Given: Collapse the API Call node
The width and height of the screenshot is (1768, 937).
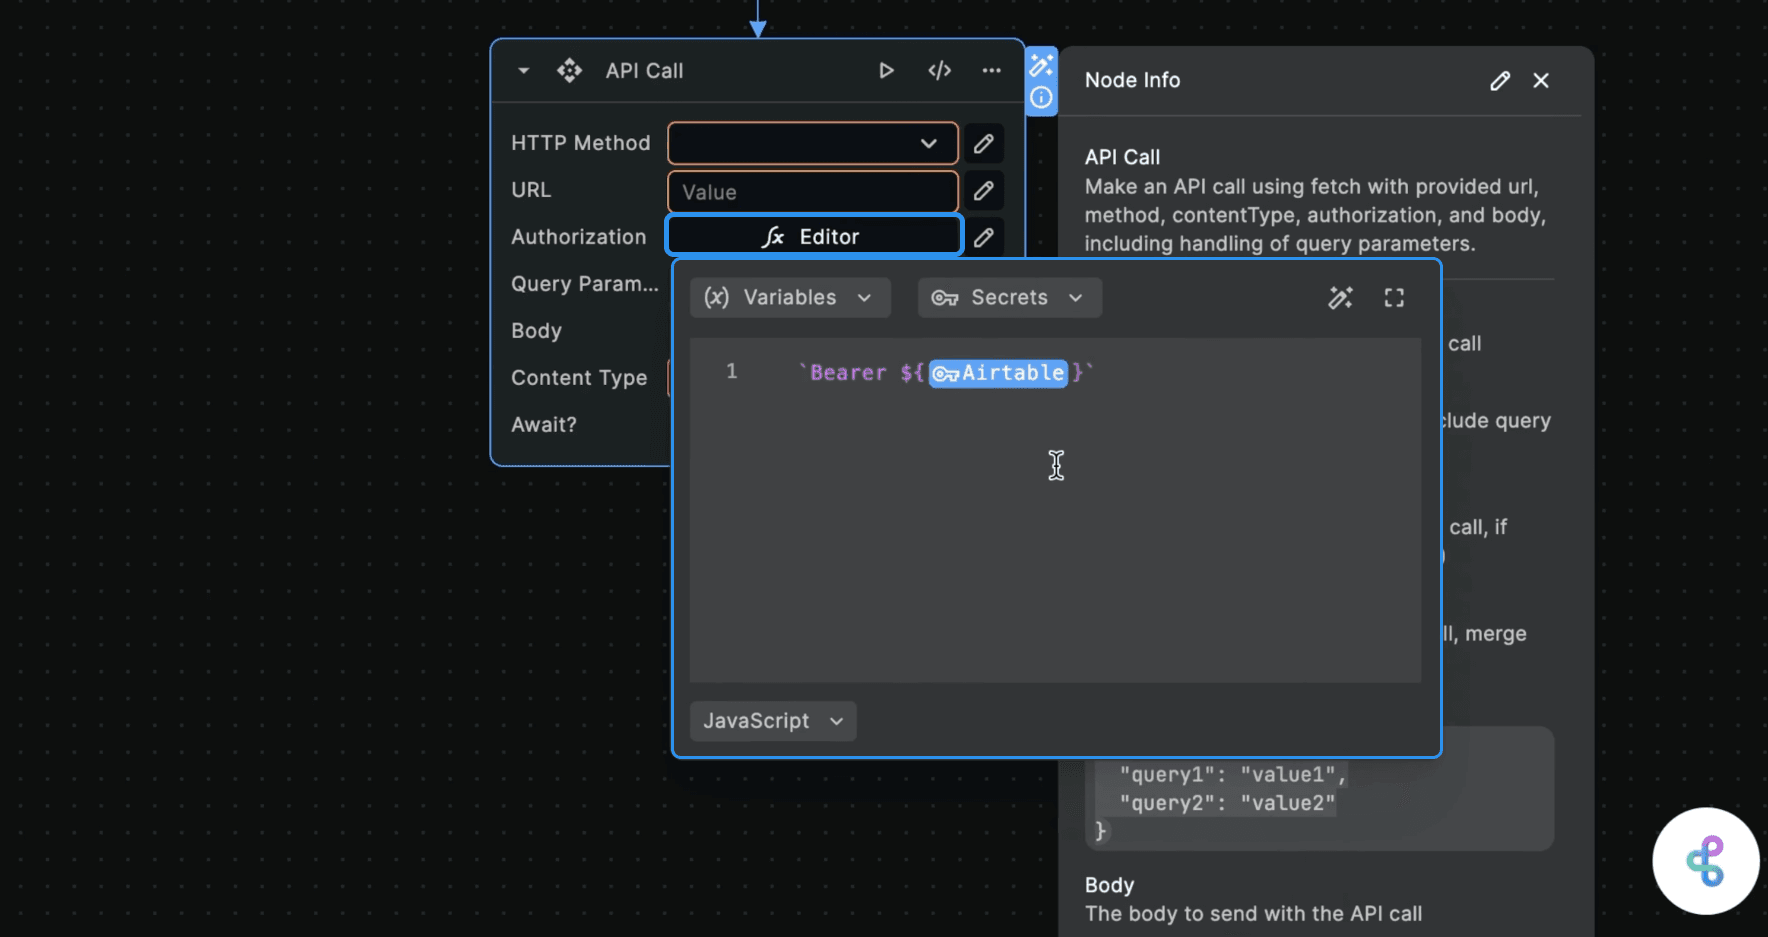Looking at the screenshot, I should pos(523,70).
